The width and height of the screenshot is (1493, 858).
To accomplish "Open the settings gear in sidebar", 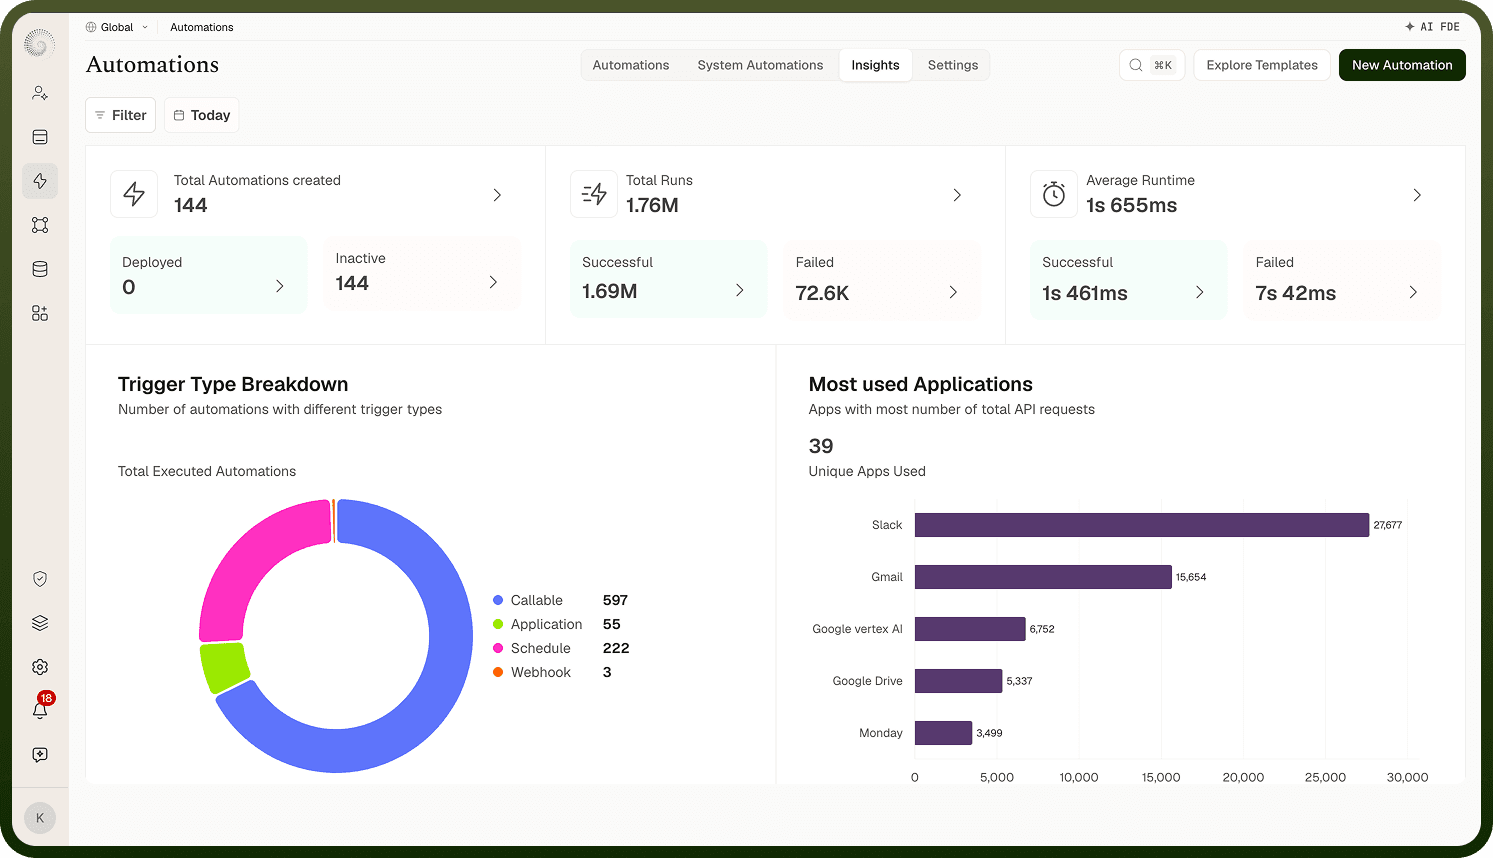I will (40, 667).
